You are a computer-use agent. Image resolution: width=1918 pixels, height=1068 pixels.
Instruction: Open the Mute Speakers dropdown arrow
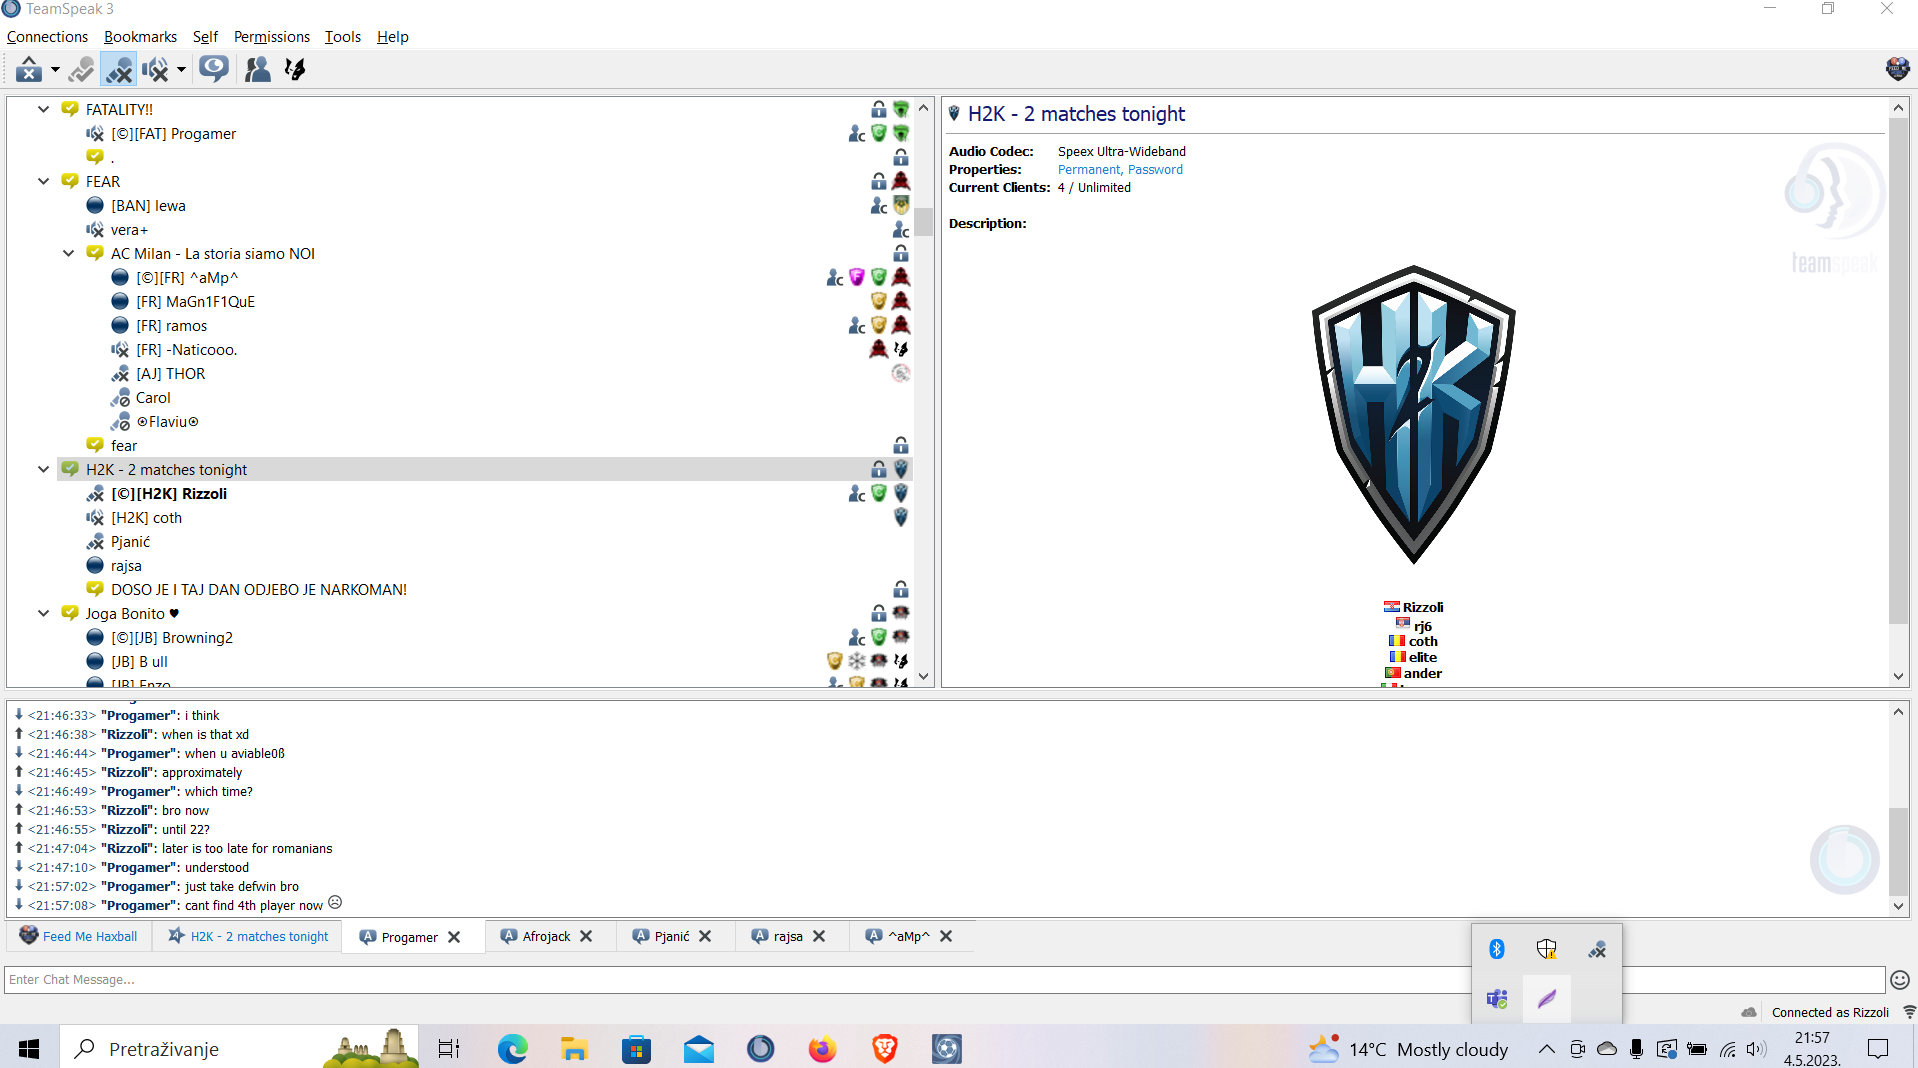pyautogui.click(x=181, y=70)
